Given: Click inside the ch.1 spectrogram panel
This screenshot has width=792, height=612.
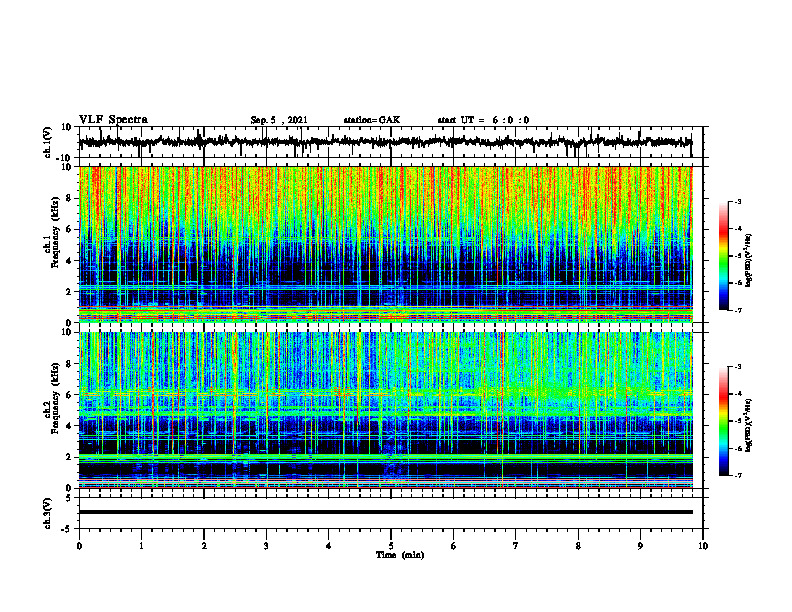Looking at the screenshot, I should pos(385,244).
